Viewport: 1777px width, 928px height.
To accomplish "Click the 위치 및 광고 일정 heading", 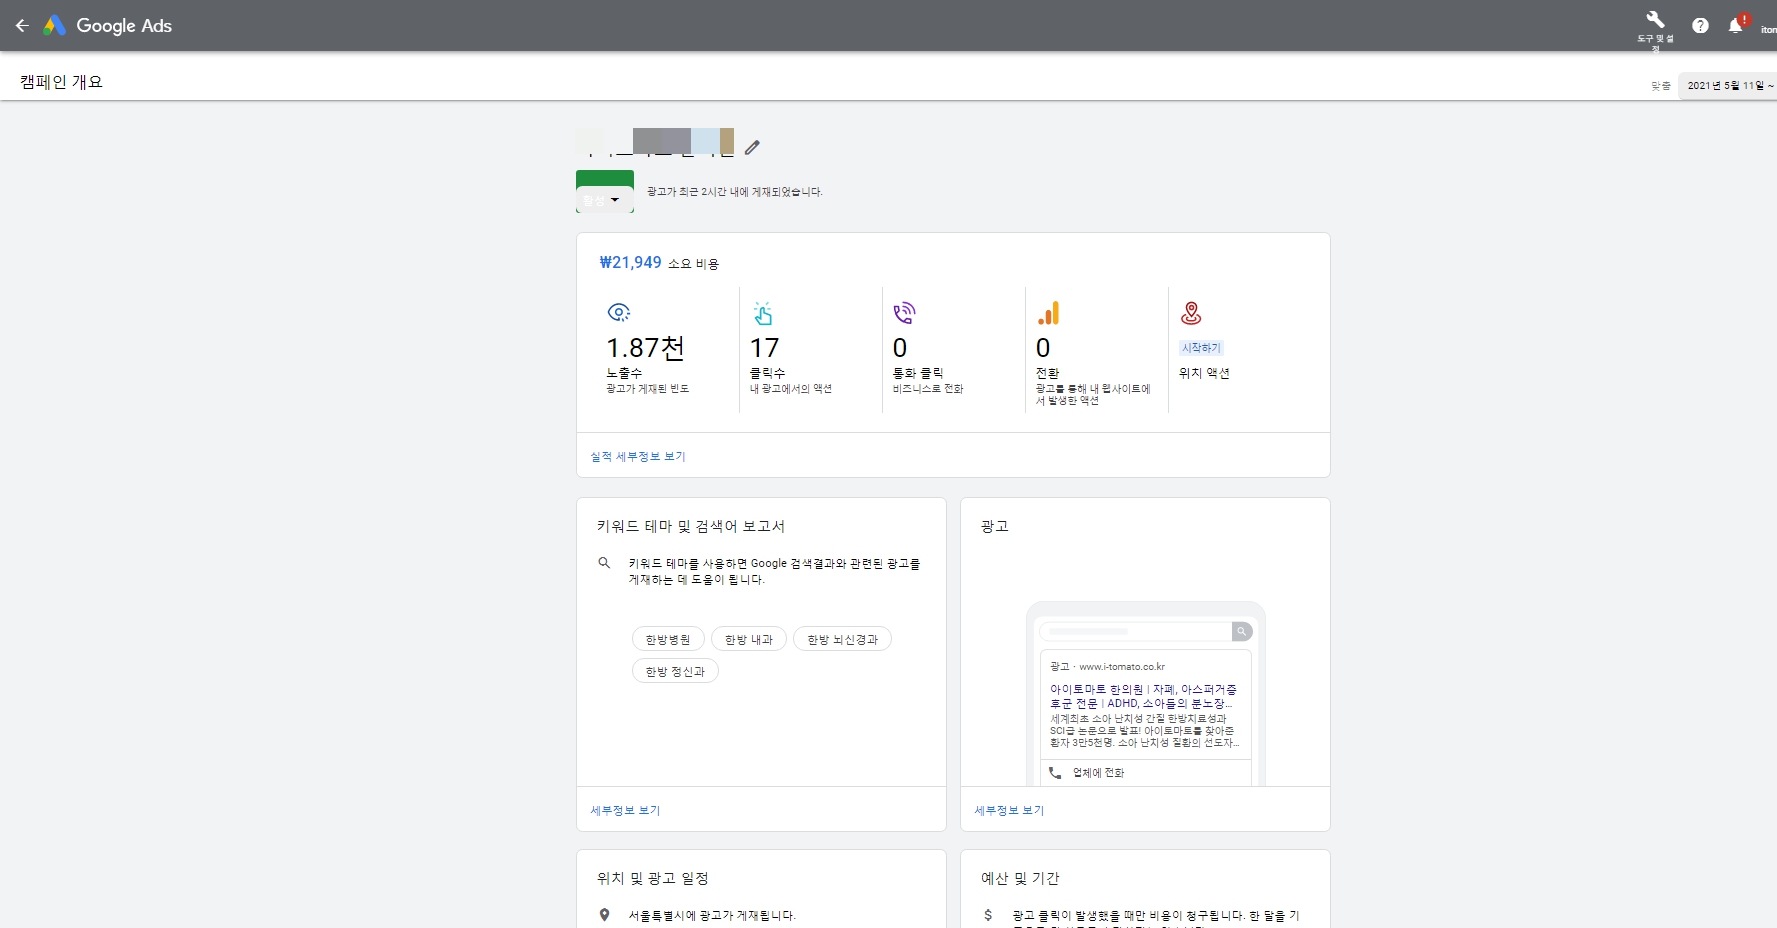I will pyautogui.click(x=653, y=878).
